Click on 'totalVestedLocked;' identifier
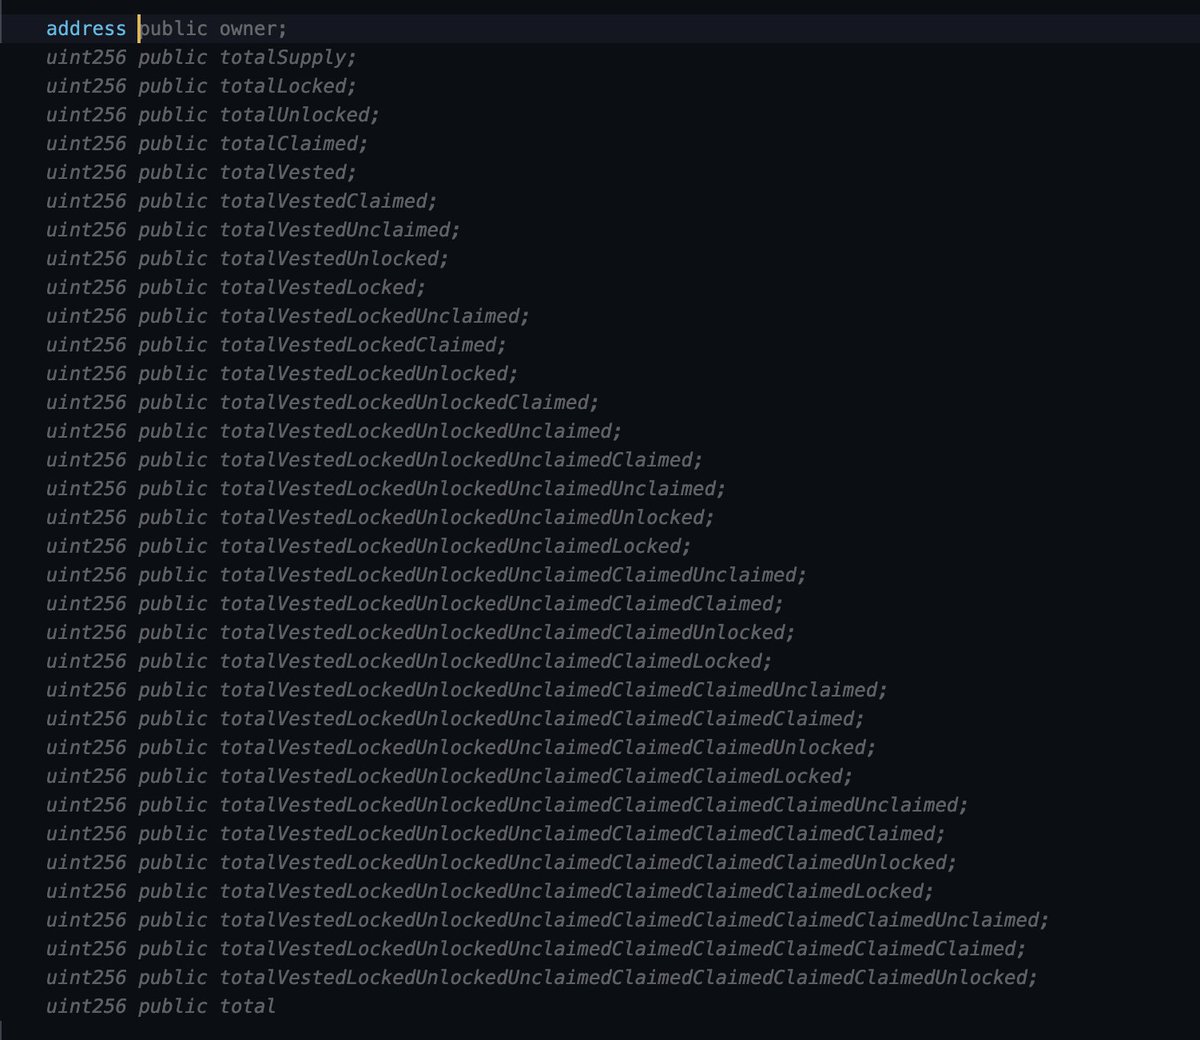The width and height of the screenshot is (1200, 1040). click(x=323, y=287)
